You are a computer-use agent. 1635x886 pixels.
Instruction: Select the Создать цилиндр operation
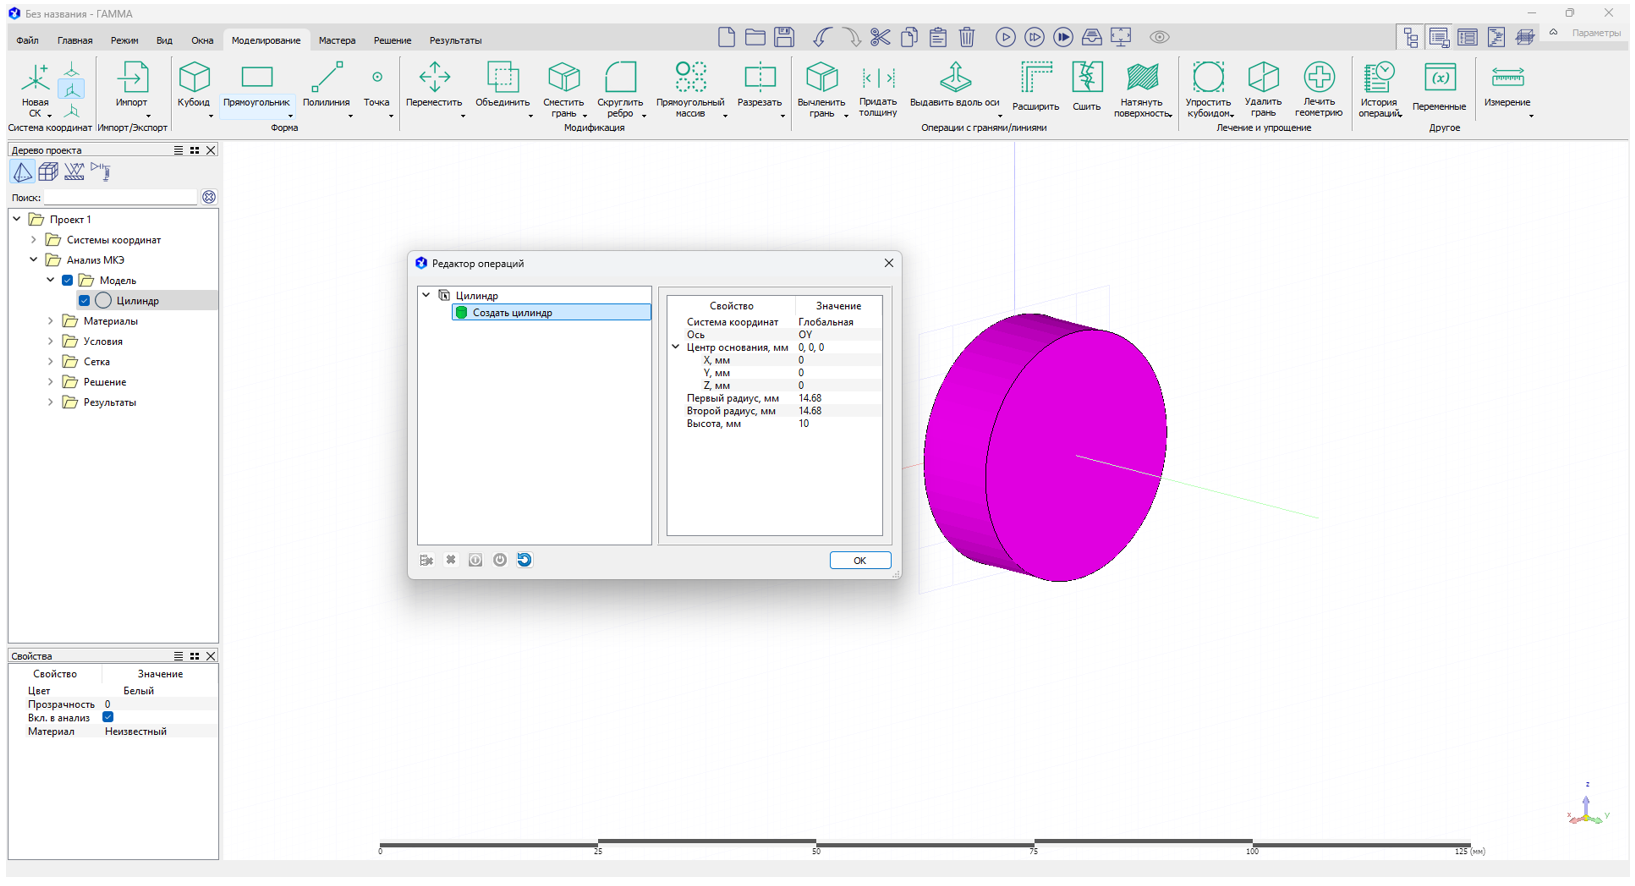pos(512,313)
